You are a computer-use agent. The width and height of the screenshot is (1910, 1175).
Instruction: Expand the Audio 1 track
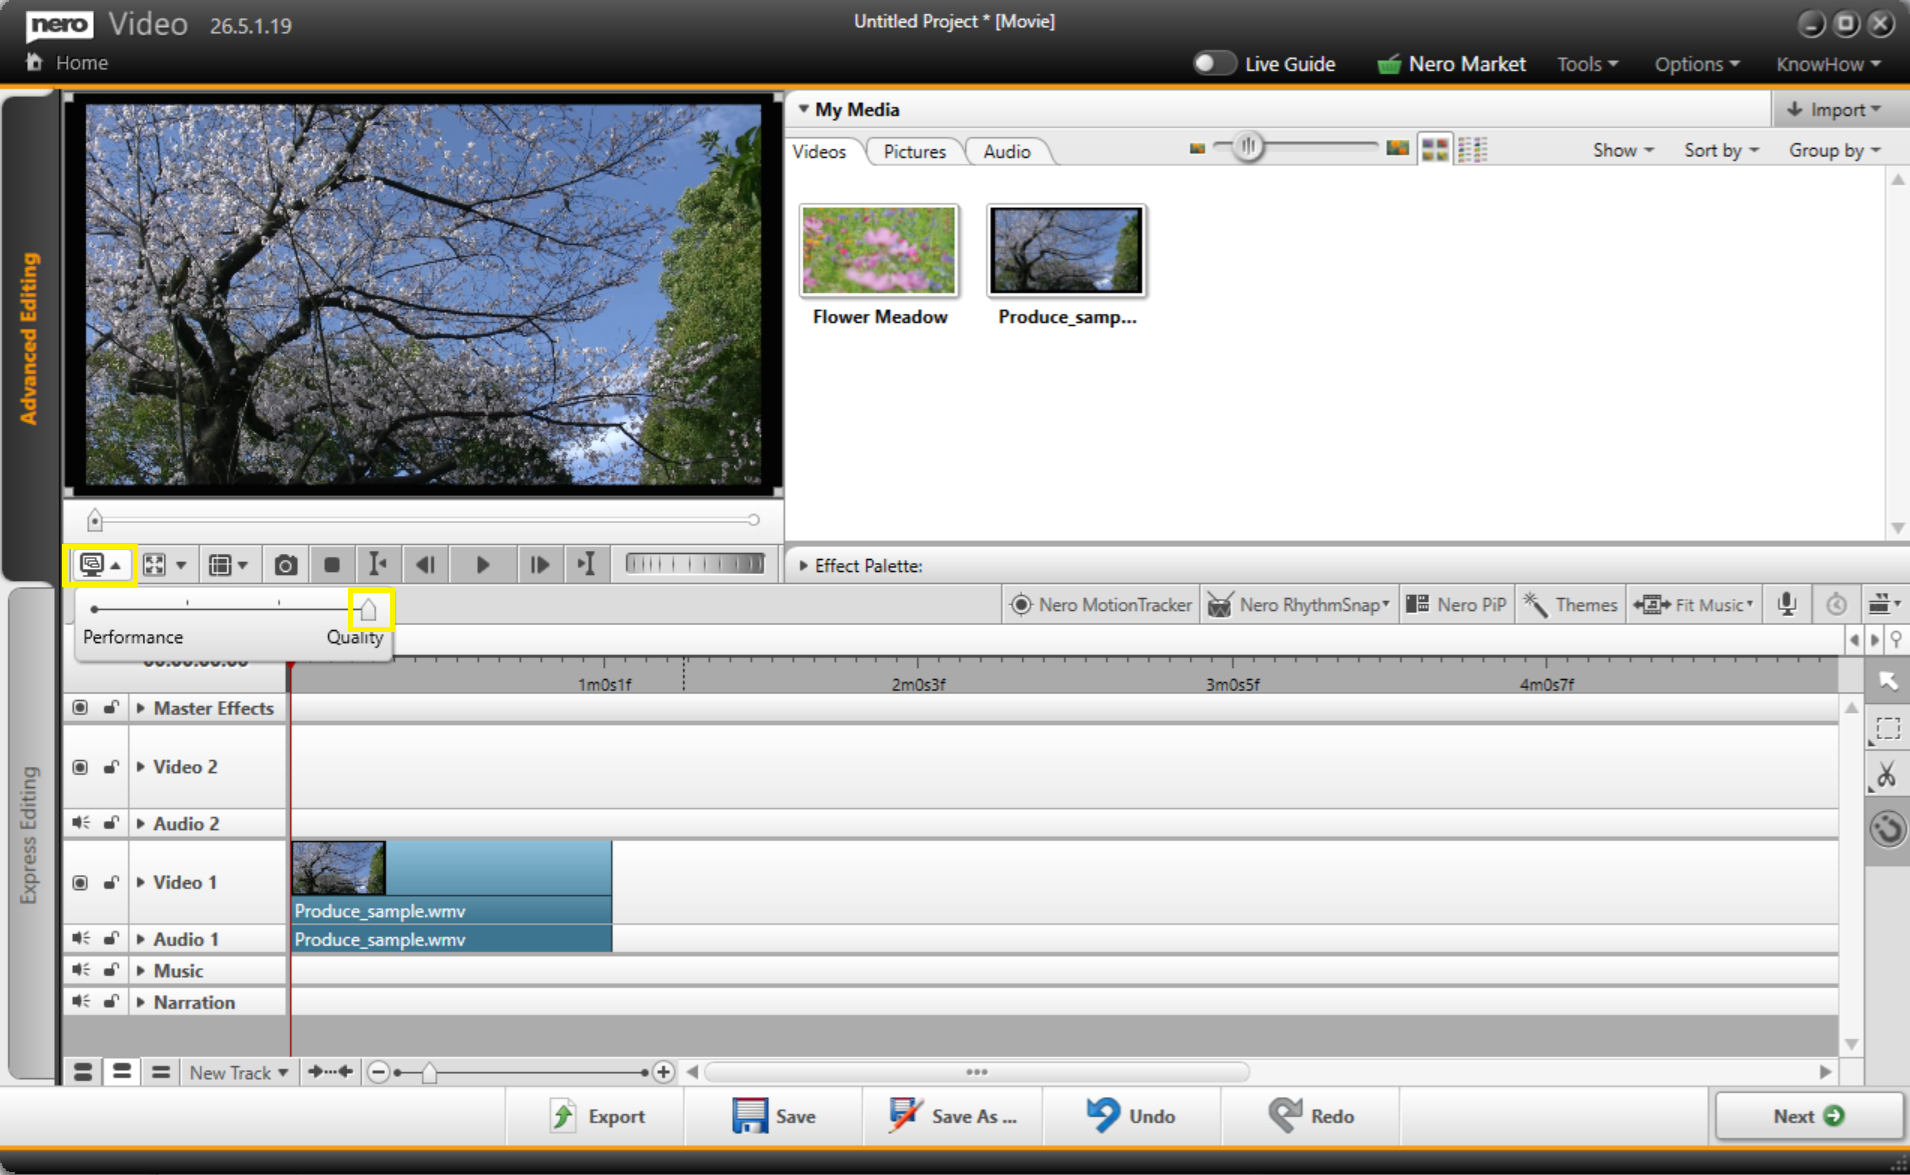141,939
